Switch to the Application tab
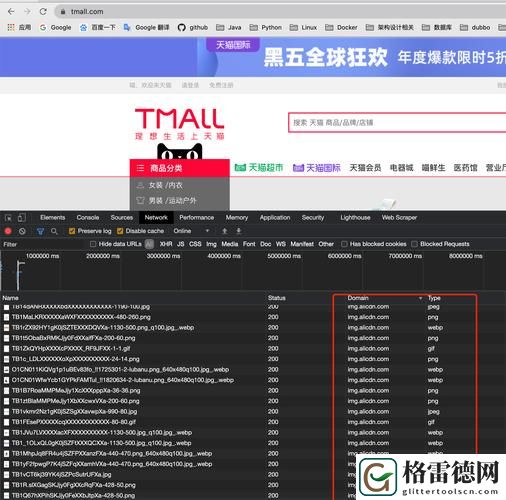 275,218
